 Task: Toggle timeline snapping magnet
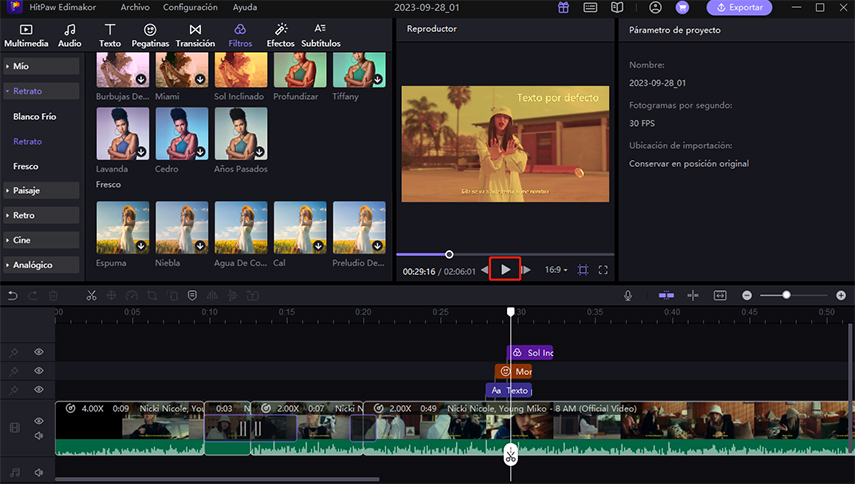coord(666,295)
